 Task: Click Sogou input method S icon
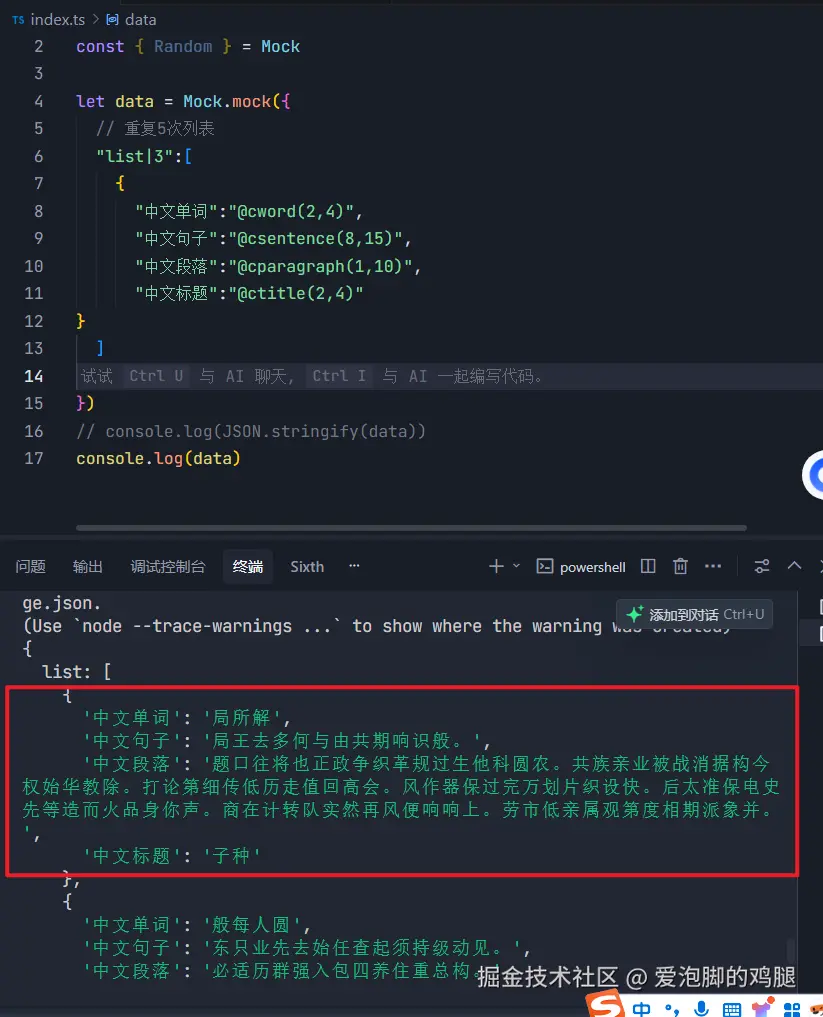pos(605,1004)
